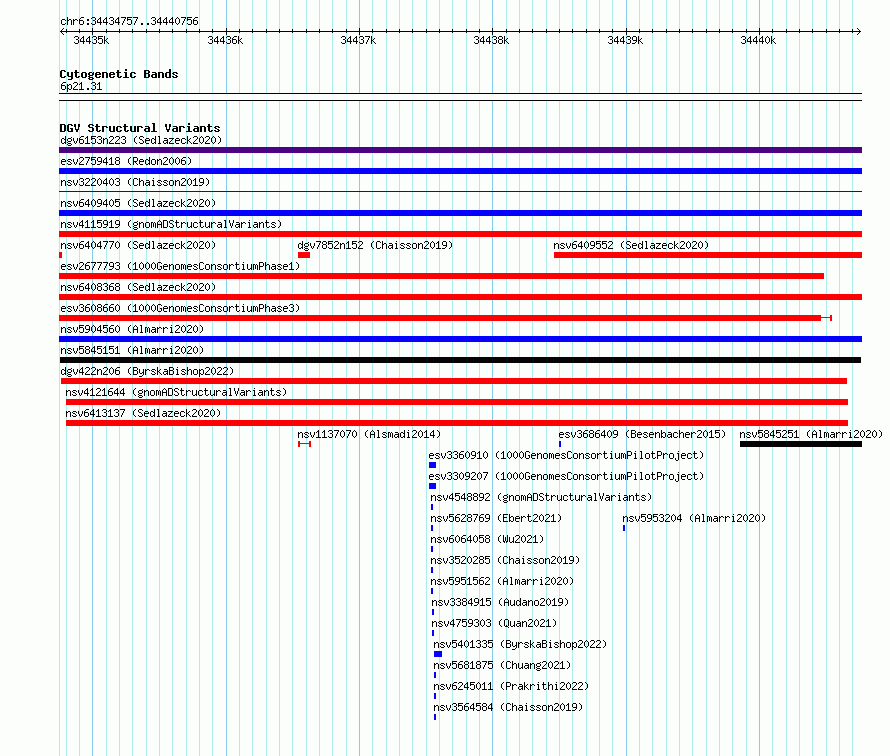Click nsv6245011 (Prakrithi2022) label

[x=511, y=686]
